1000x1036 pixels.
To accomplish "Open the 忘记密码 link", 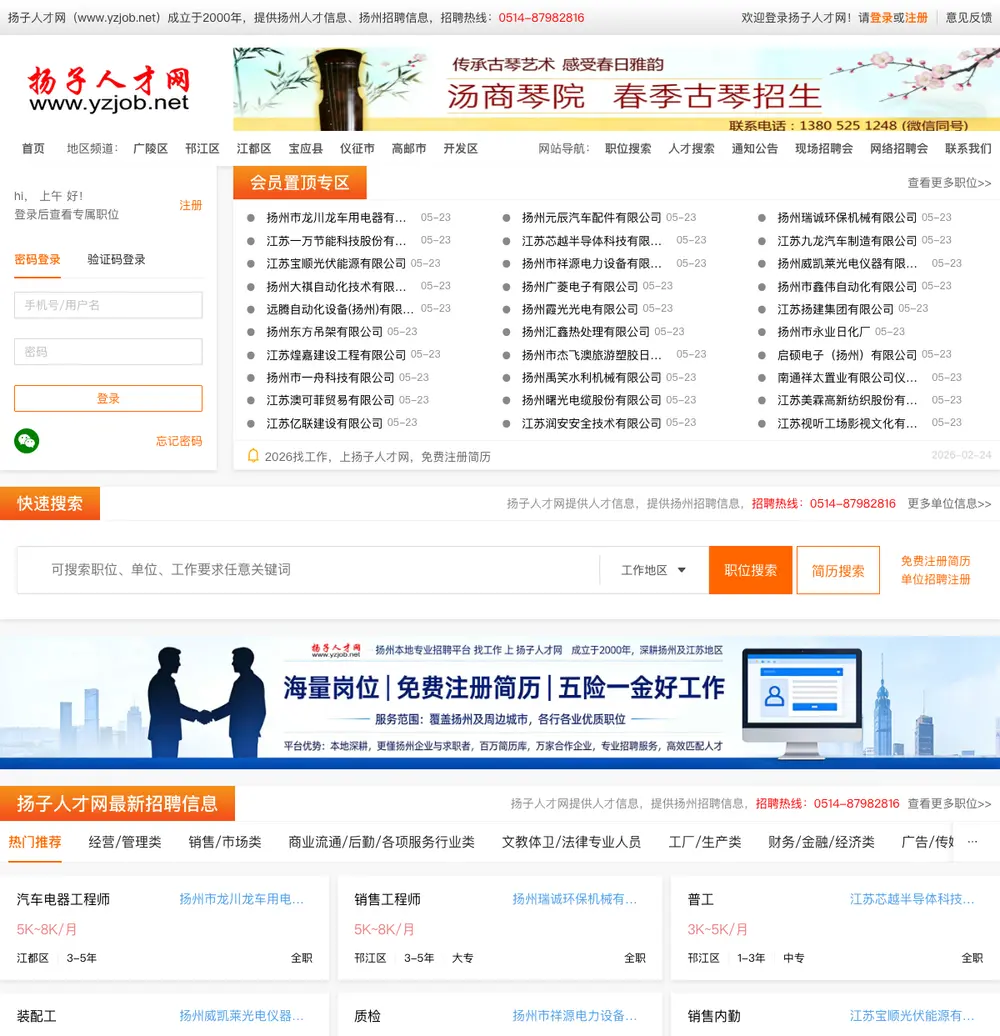I will pos(179,441).
